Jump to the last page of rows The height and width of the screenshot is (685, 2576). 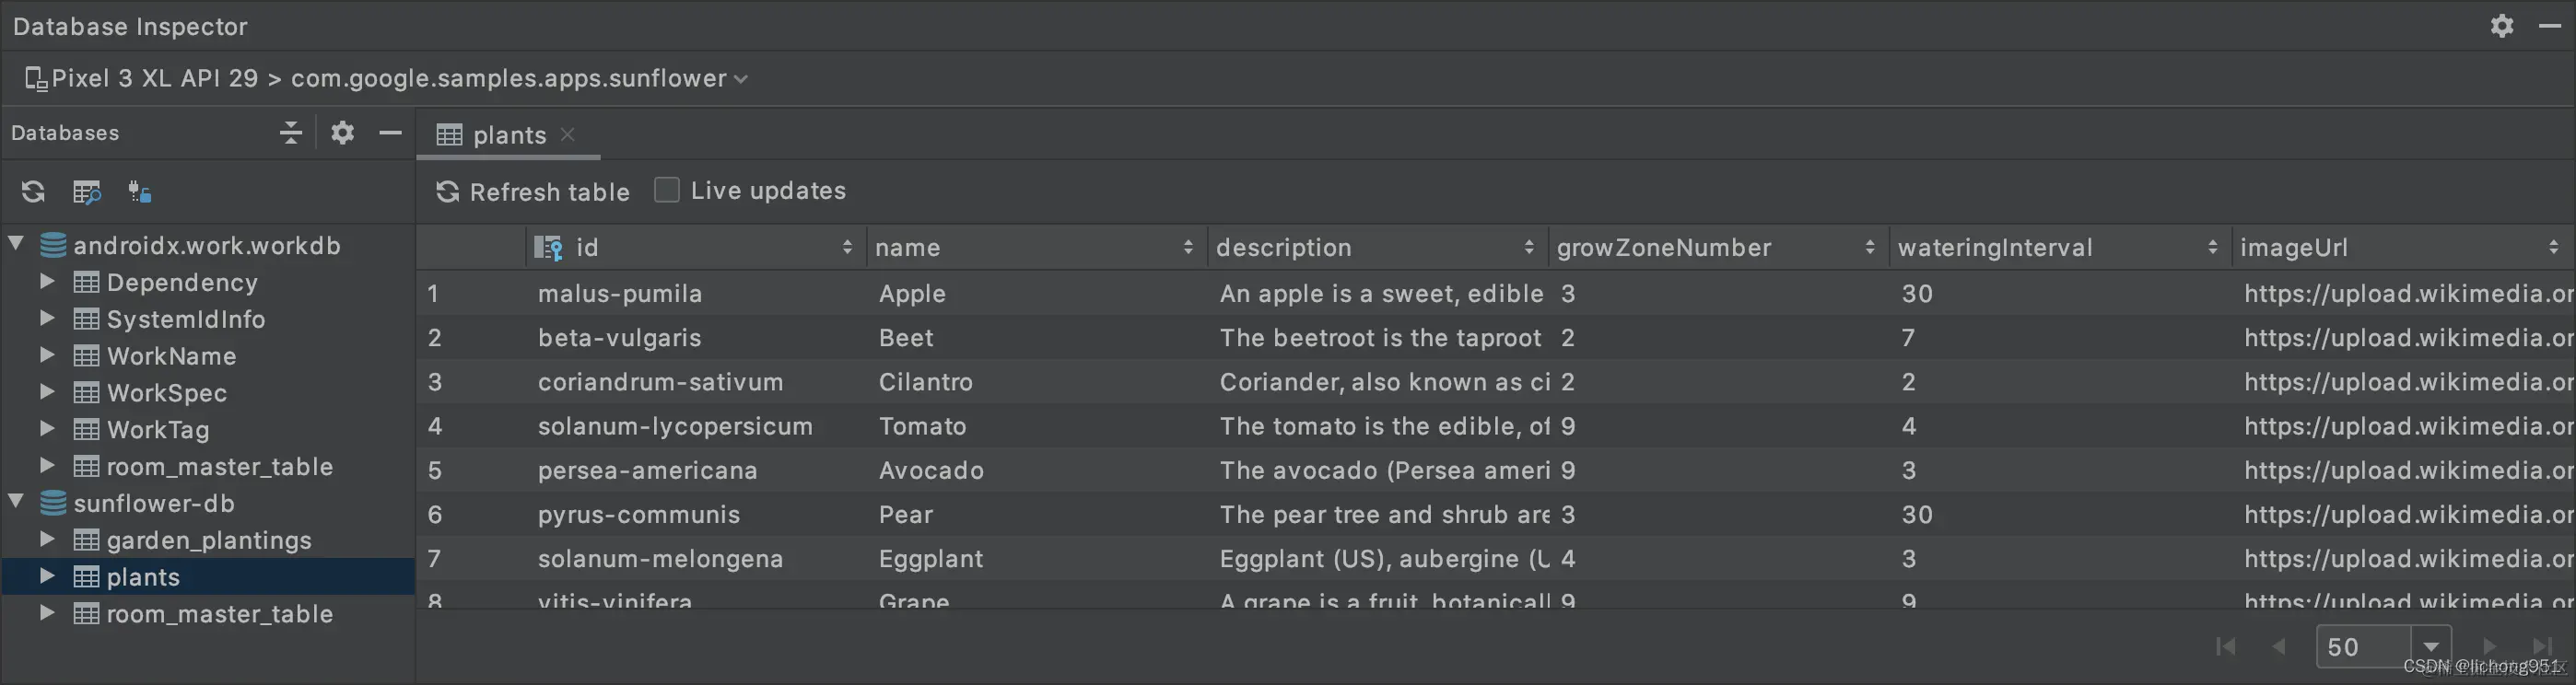click(x=2541, y=646)
